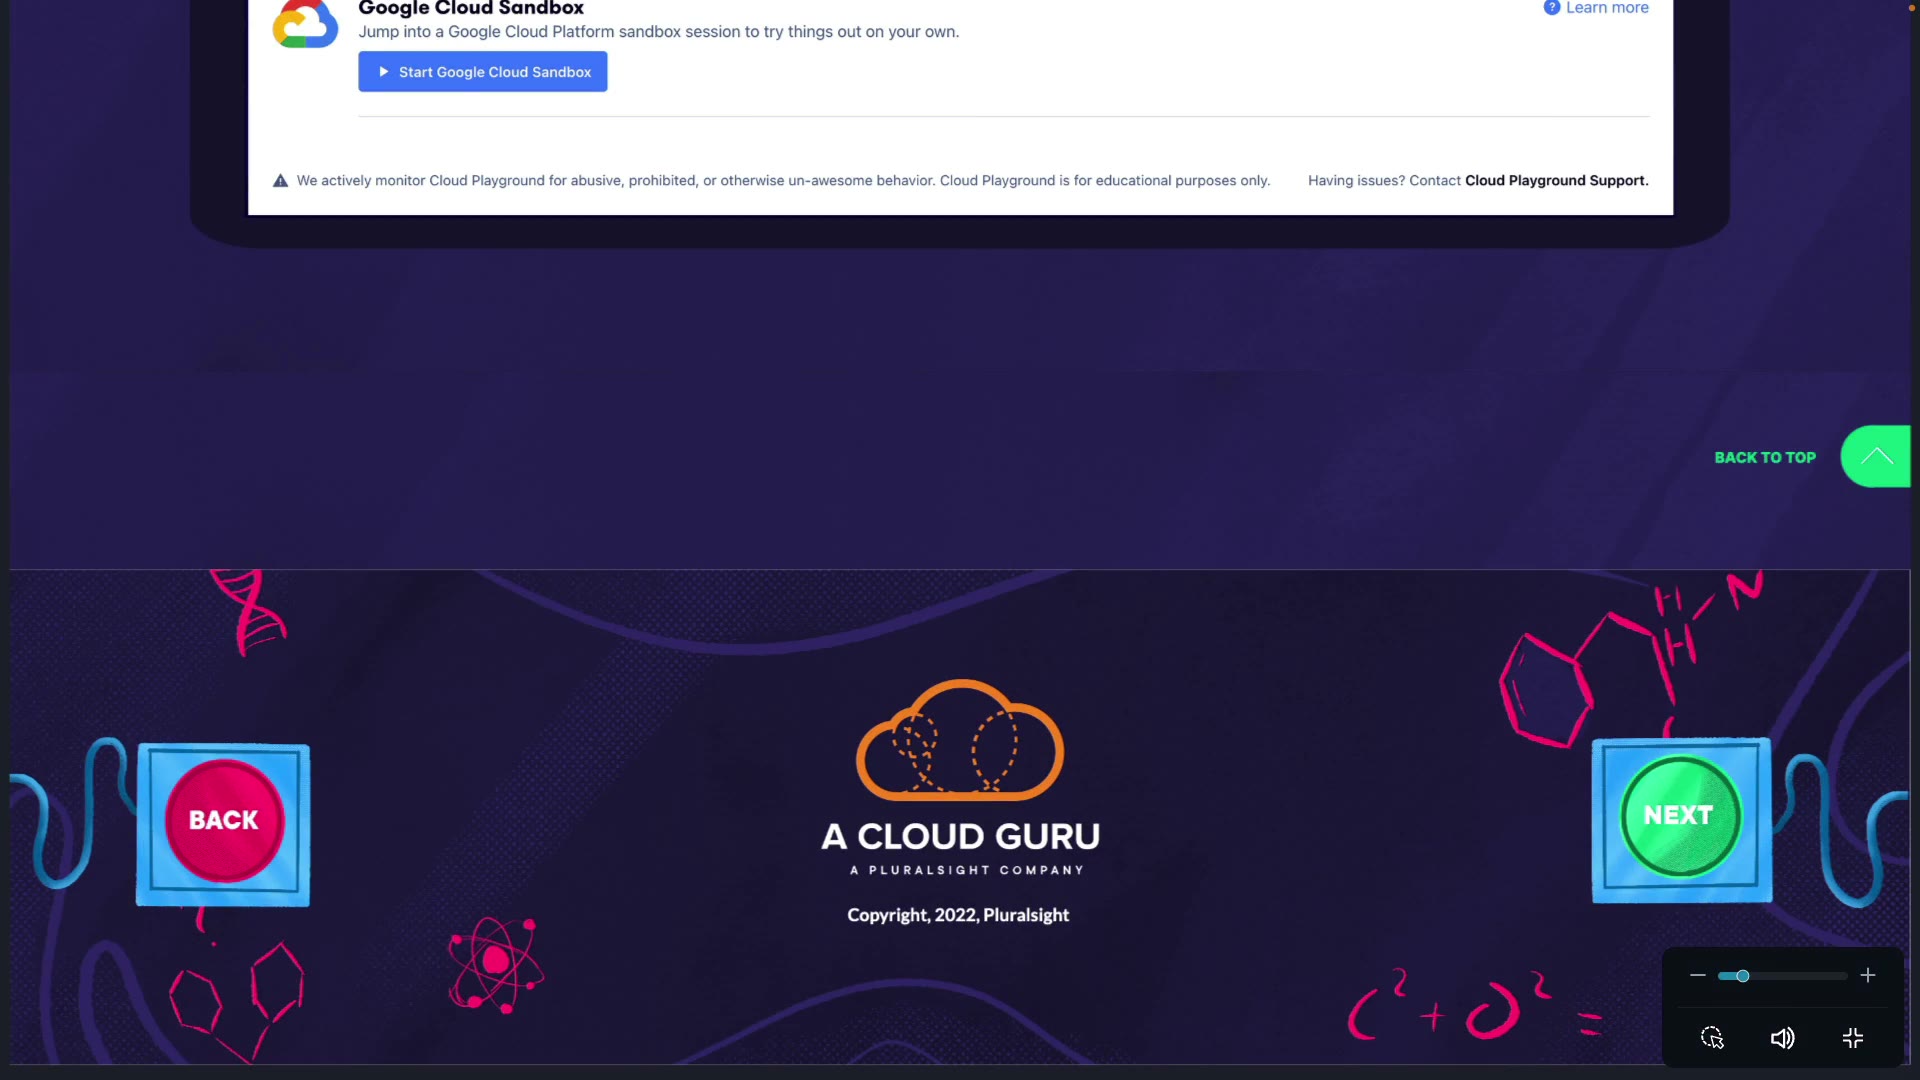Increase zoom with the plus button
This screenshot has width=1920, height=1080.
(1867, 975)
